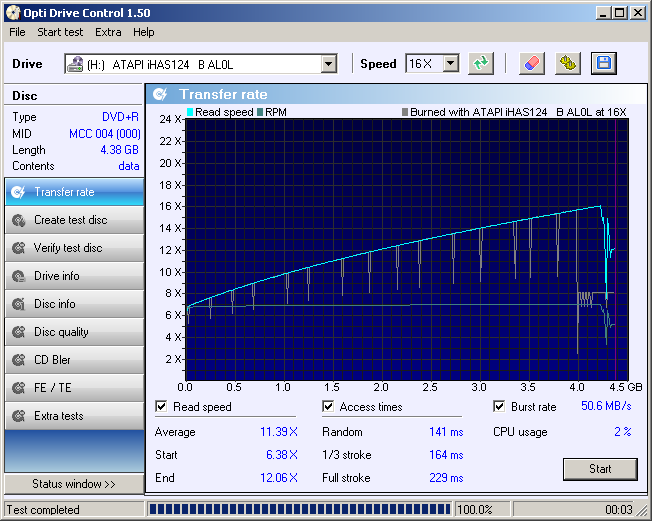This screenshot has height=521, width=652.
Task: Open the Extra menu
Action: coord(108,32)
